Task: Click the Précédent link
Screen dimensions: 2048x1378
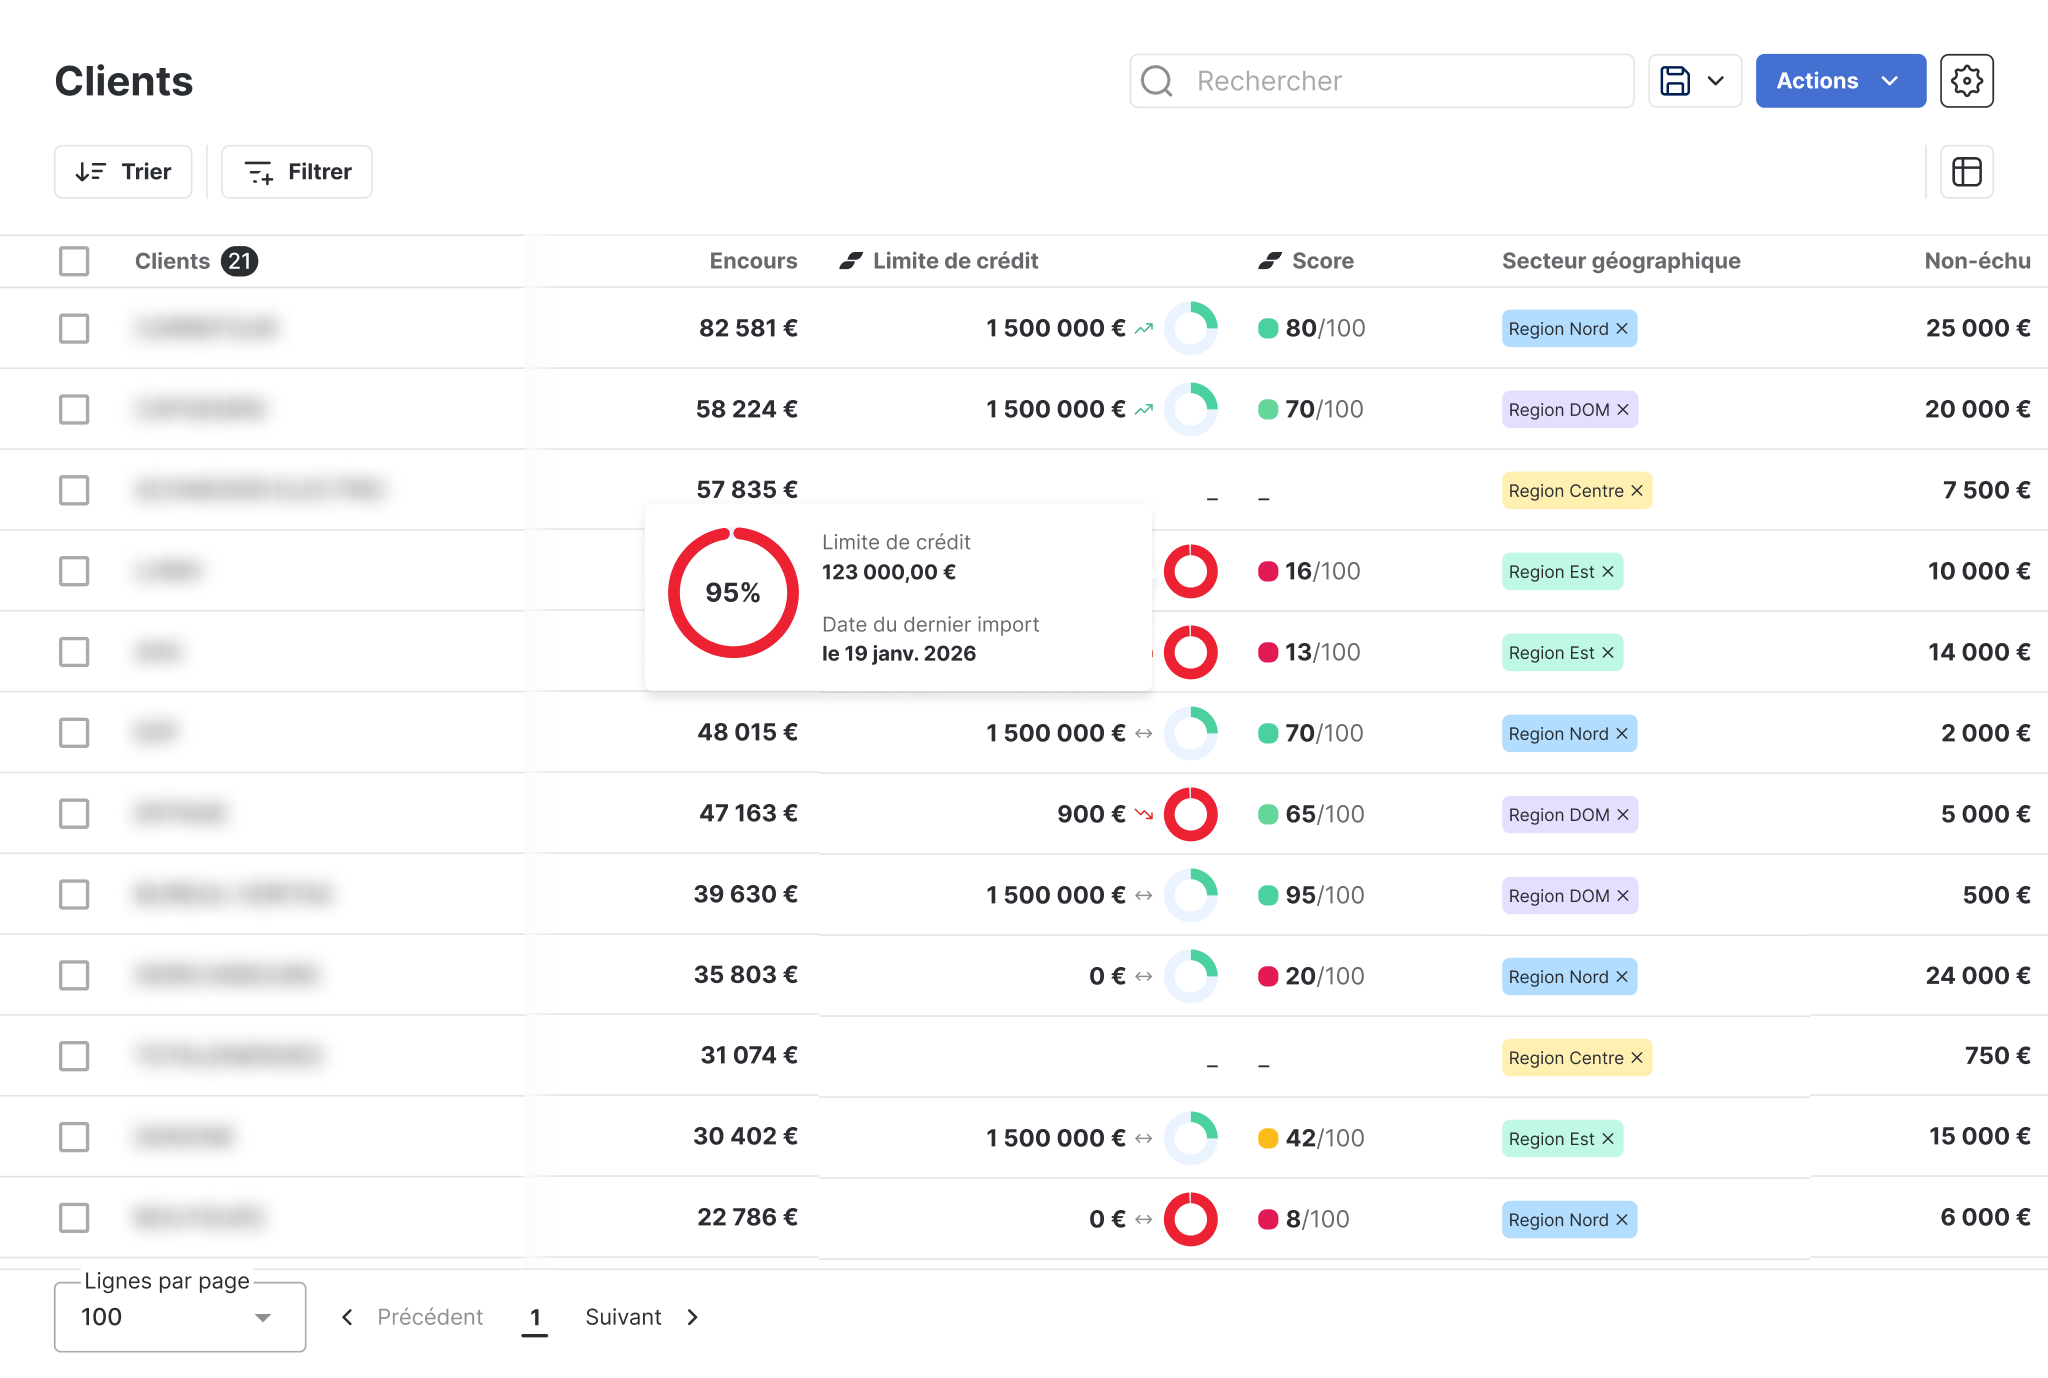Action: tap(430, 1316)
